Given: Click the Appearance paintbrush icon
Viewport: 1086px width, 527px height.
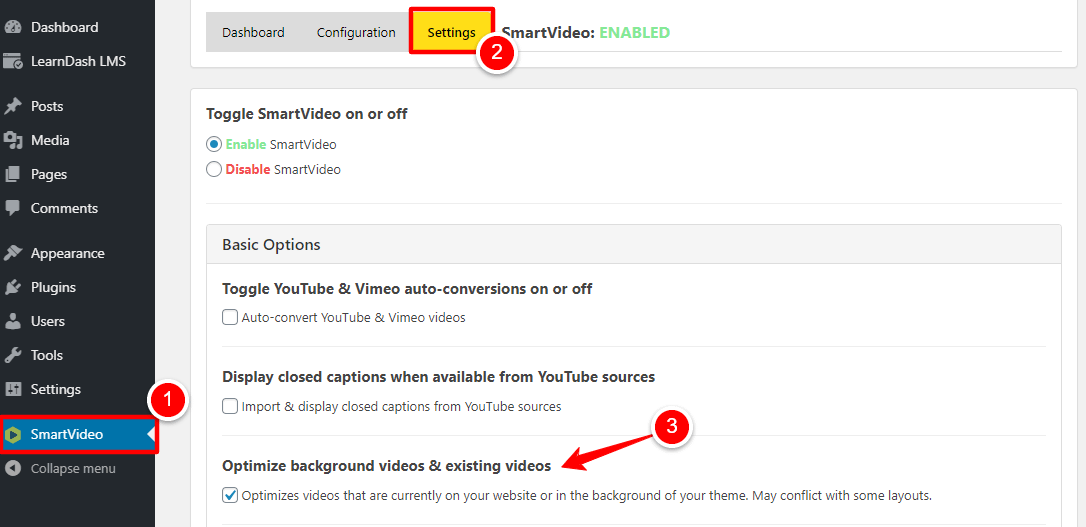Looking at the screenshot, I should click(12, 253).
